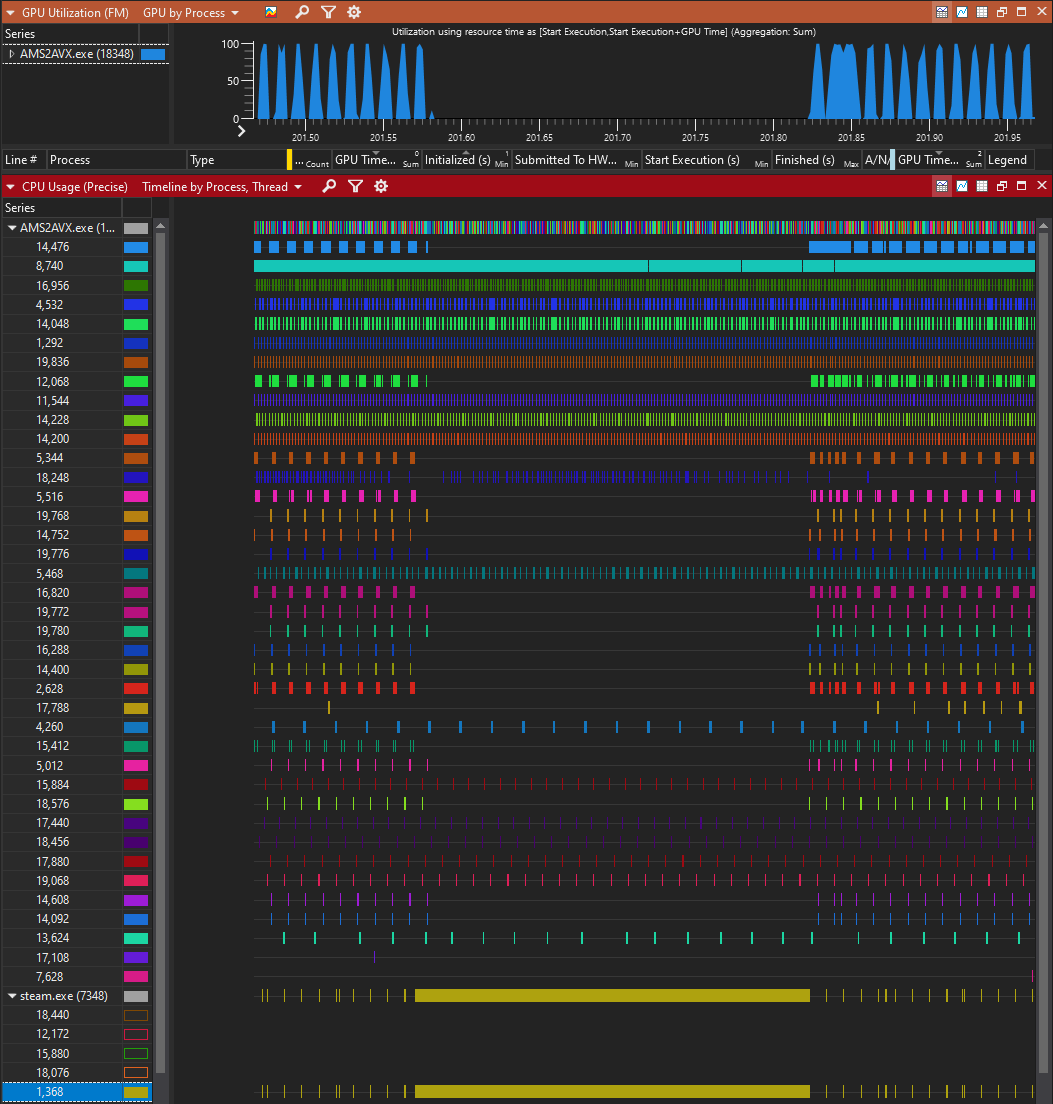Click the 8,740 thread teal activity bar
Viewport: 1053px width, 1104px height.
(644, 266)
